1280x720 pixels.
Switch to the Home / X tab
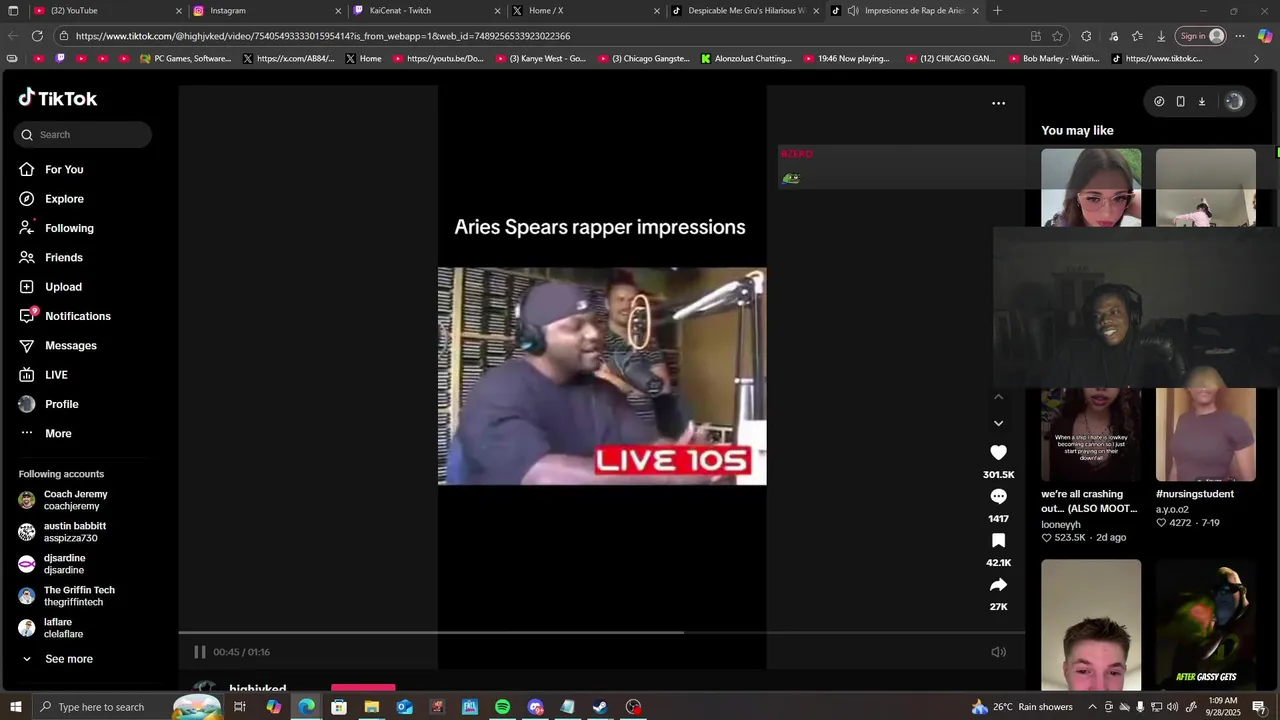pos(586,11)
